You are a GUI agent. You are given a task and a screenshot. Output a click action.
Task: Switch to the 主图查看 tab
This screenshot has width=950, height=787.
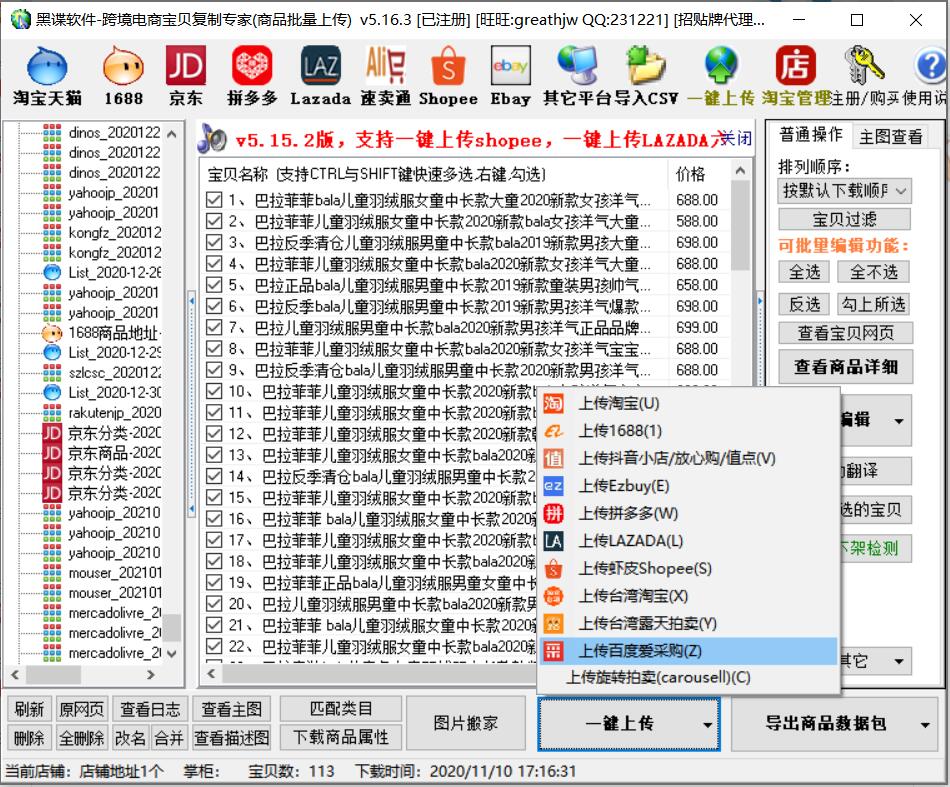pyautogui.click(x=890, y=137)
